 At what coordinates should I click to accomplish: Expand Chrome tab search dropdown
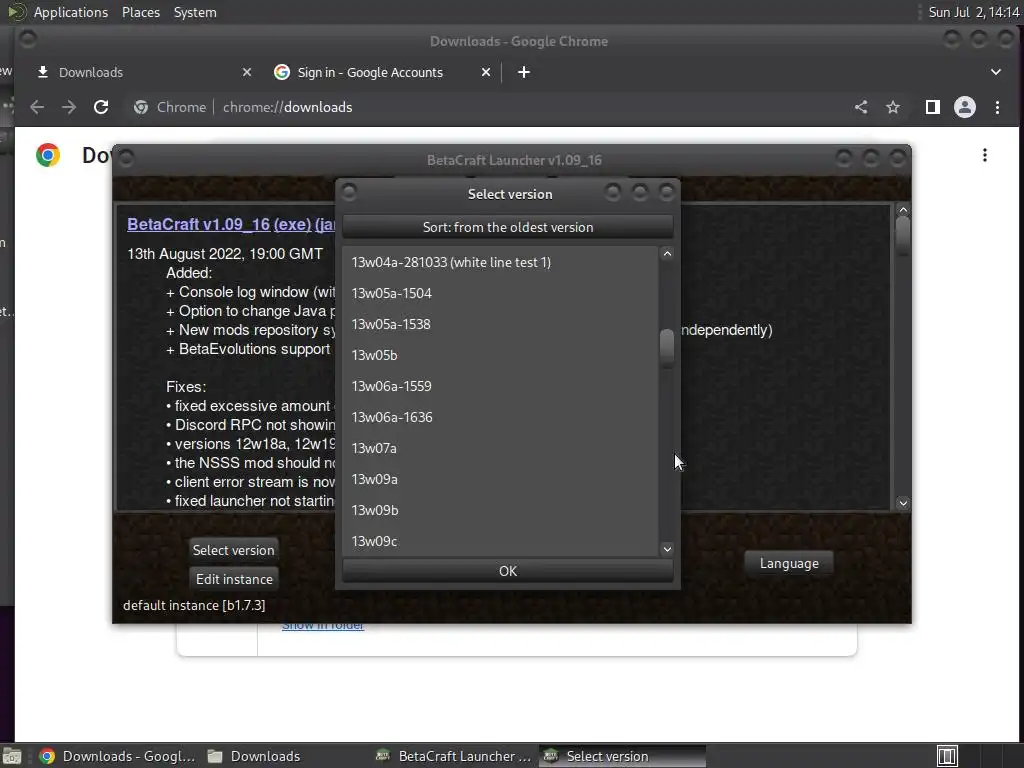tap(996, 72)
